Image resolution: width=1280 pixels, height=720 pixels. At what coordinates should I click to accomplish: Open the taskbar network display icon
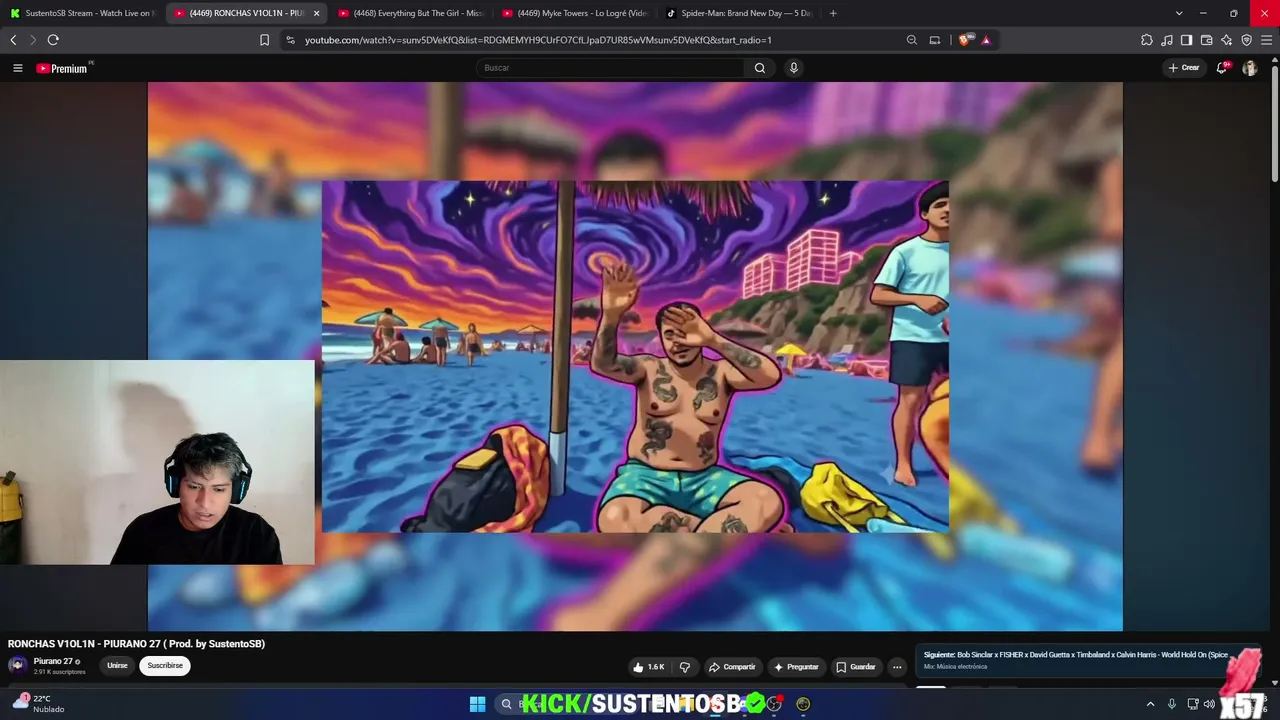(1192, 704)
